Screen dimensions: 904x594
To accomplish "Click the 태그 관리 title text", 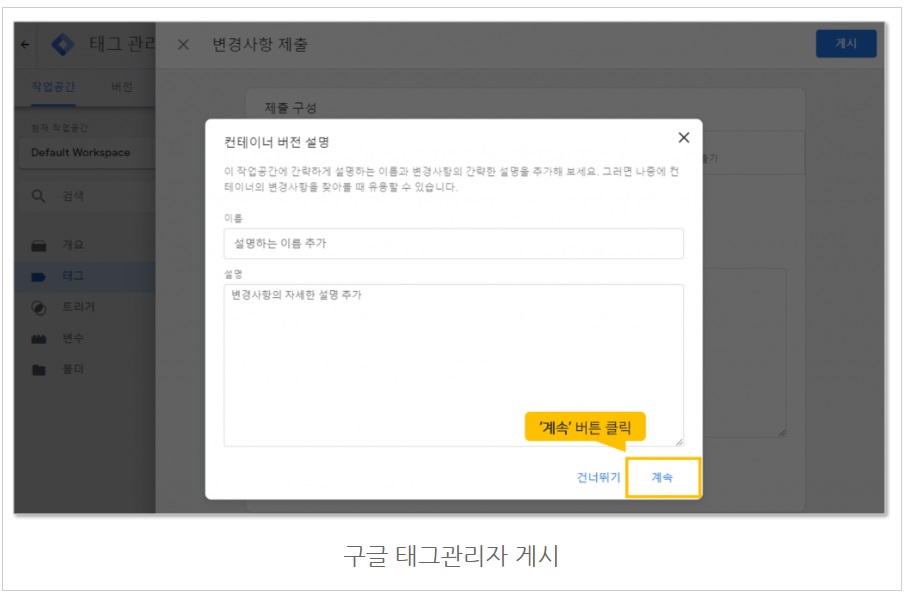I will tap(122, 44).
